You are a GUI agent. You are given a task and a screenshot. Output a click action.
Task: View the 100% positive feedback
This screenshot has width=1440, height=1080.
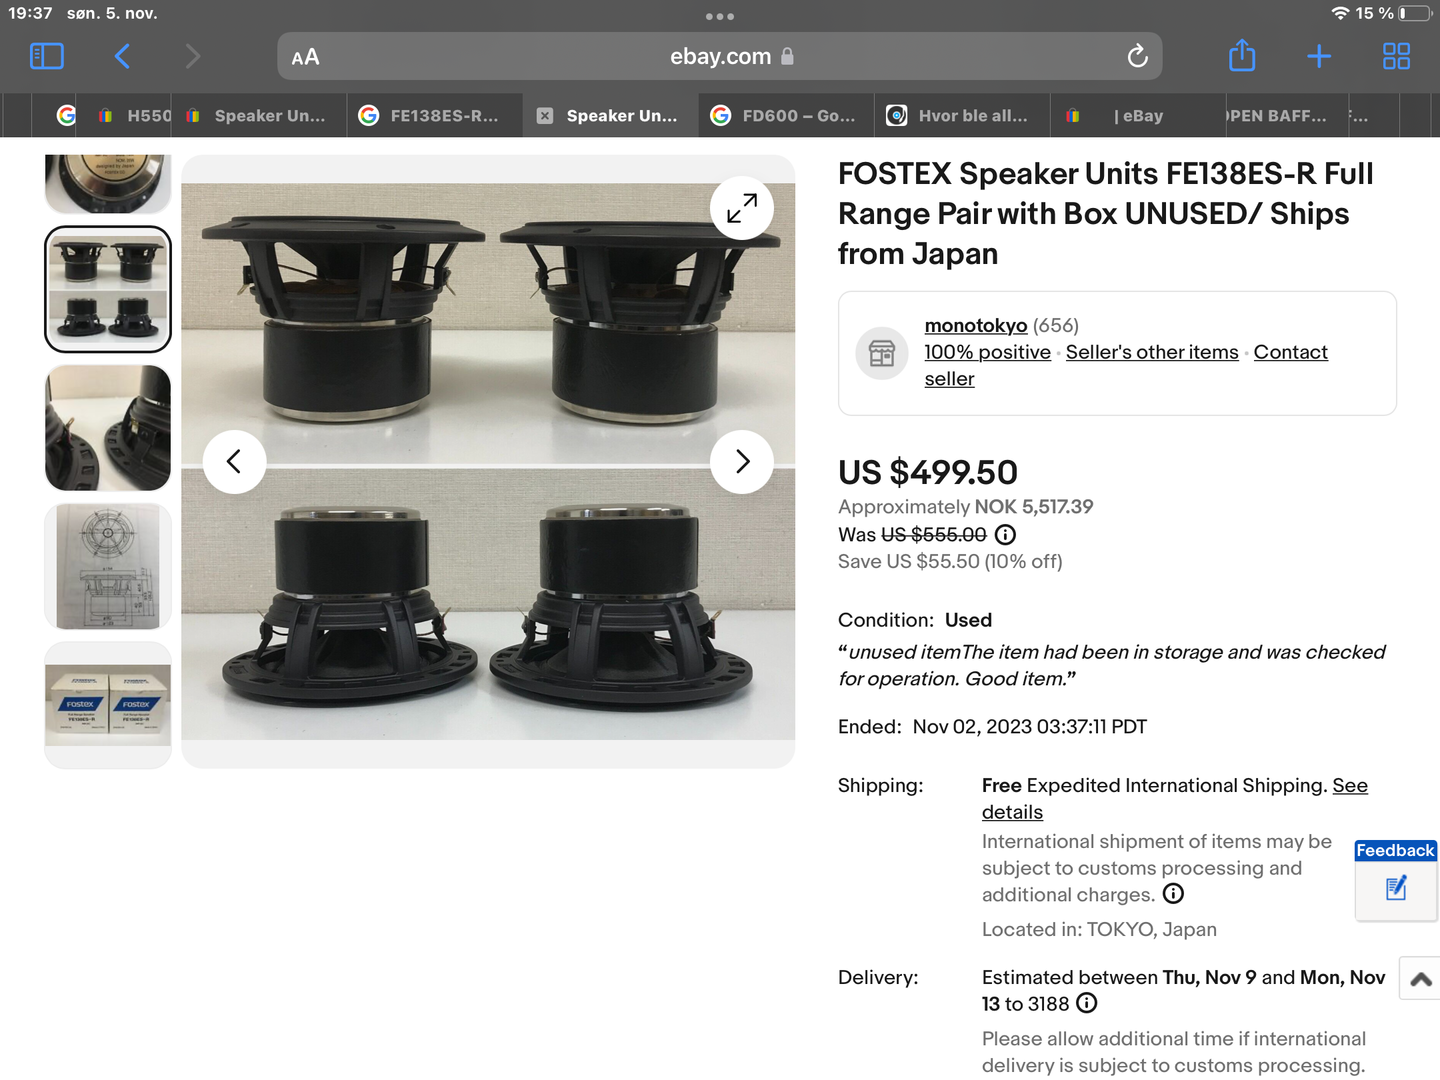point(988,352)
